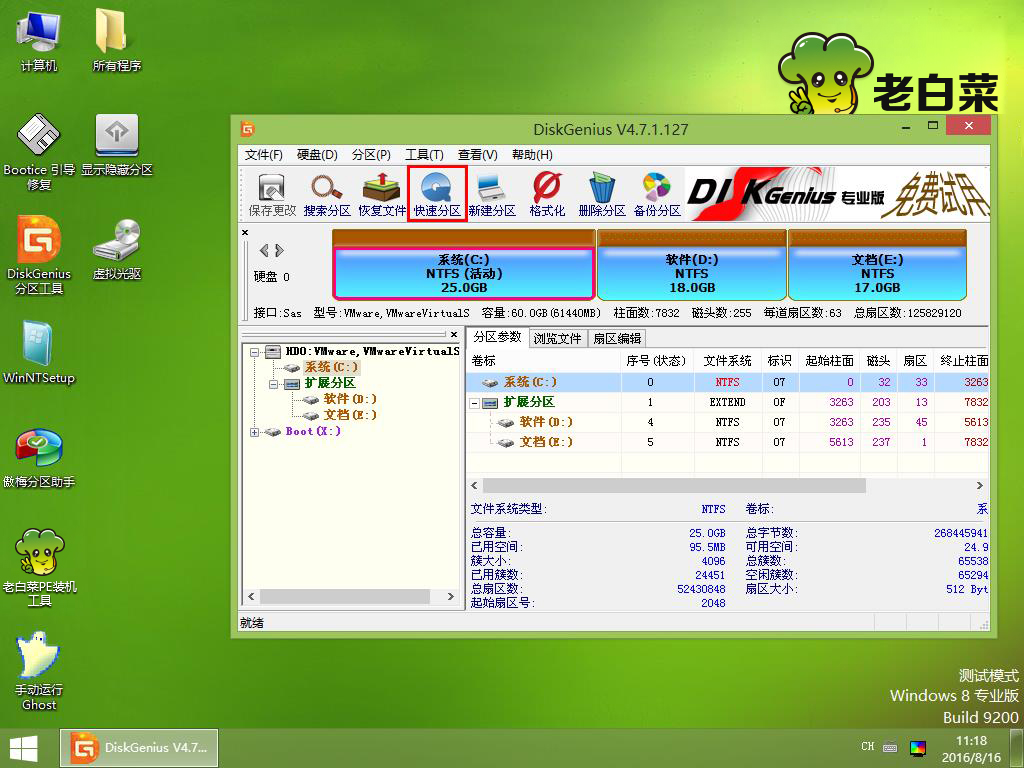Expand the Boot (X:) tree node

255,432
